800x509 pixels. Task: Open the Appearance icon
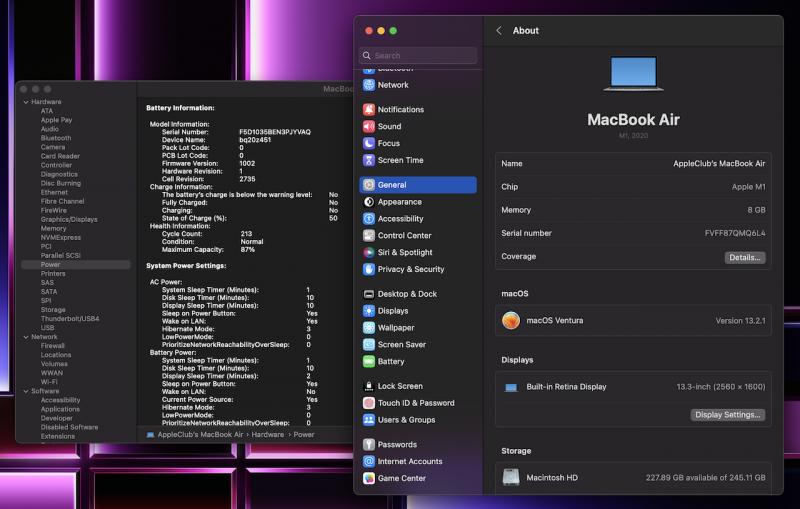point(369,202)
